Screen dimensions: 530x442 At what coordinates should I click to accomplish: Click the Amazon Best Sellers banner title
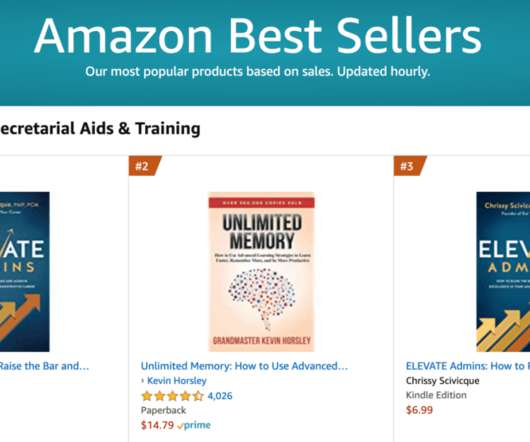[x=258, y=36]
